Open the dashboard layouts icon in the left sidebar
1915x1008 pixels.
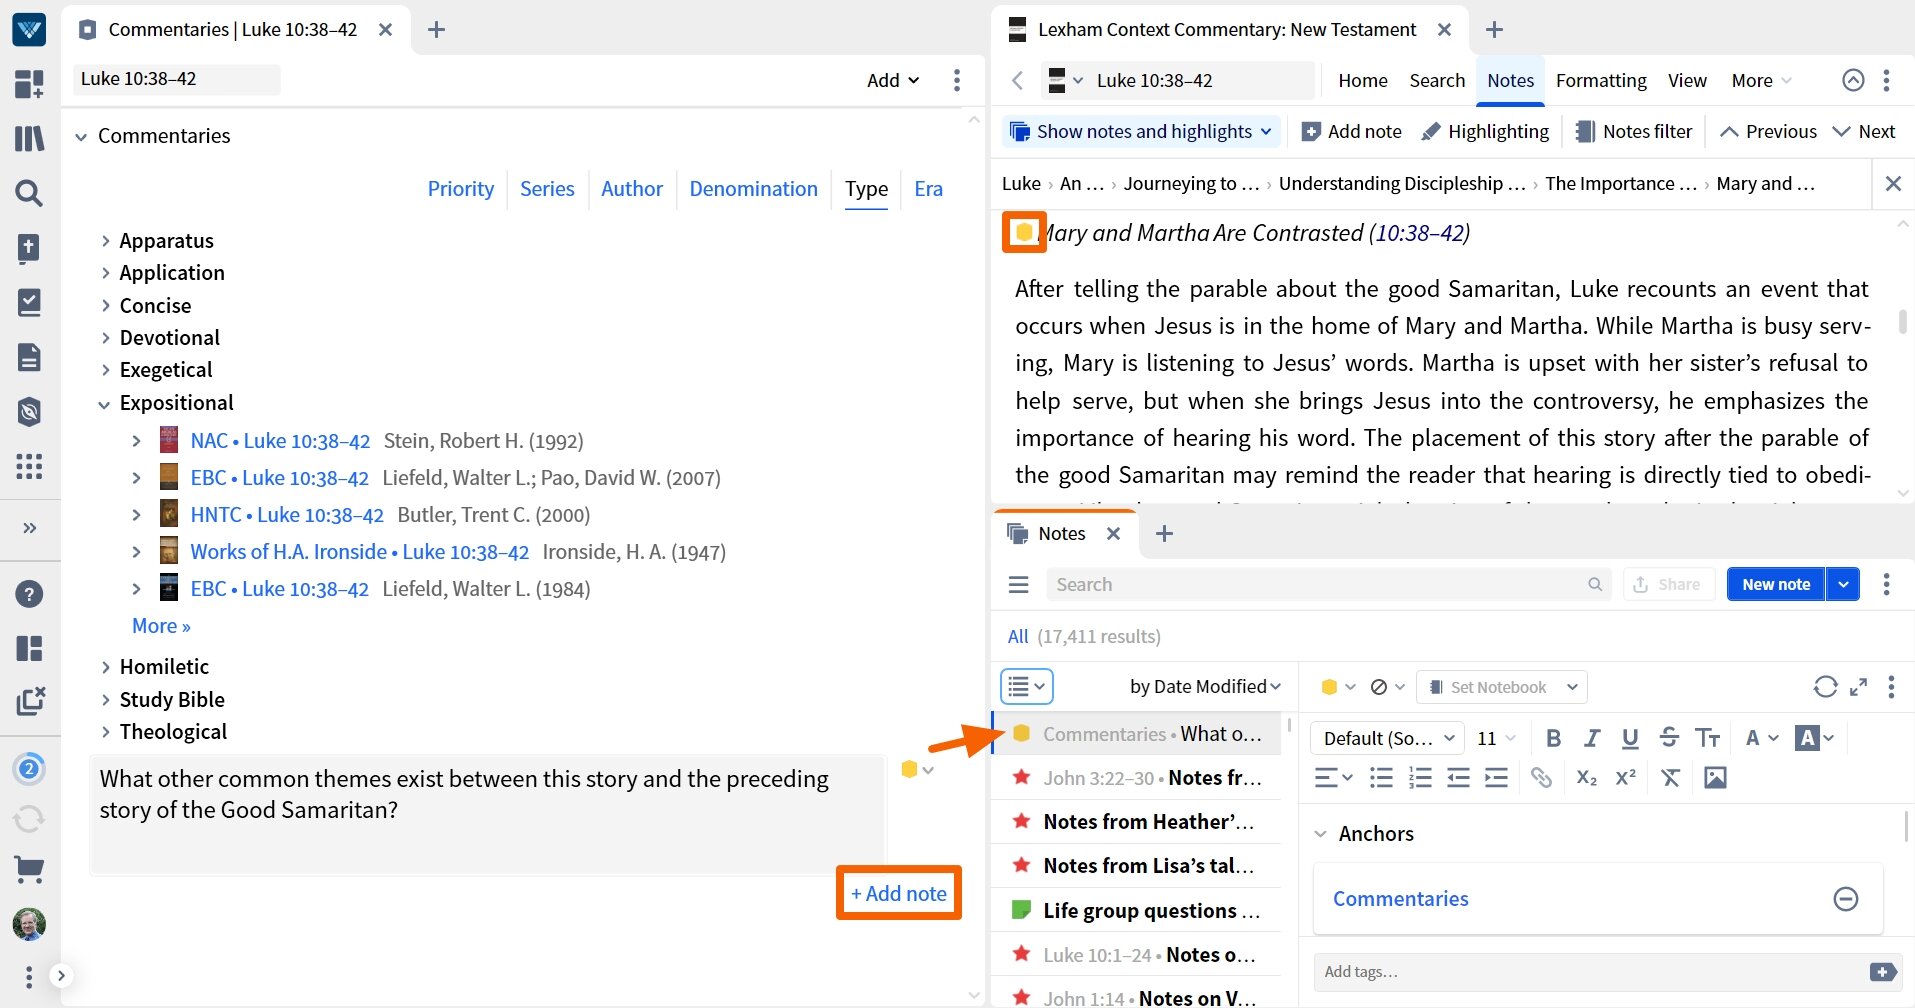click(29, 84)
